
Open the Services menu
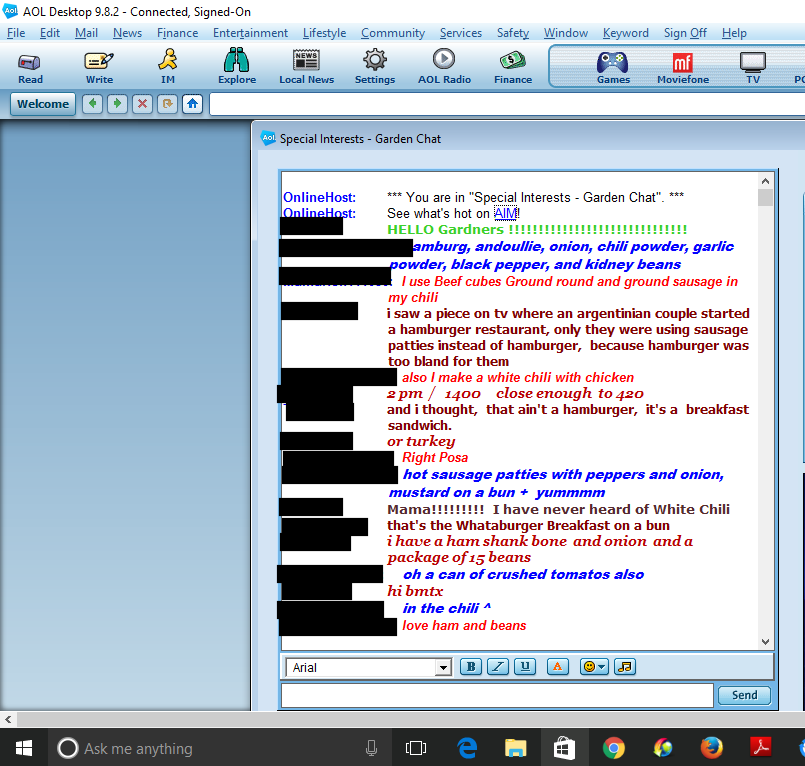pos(461,33)
